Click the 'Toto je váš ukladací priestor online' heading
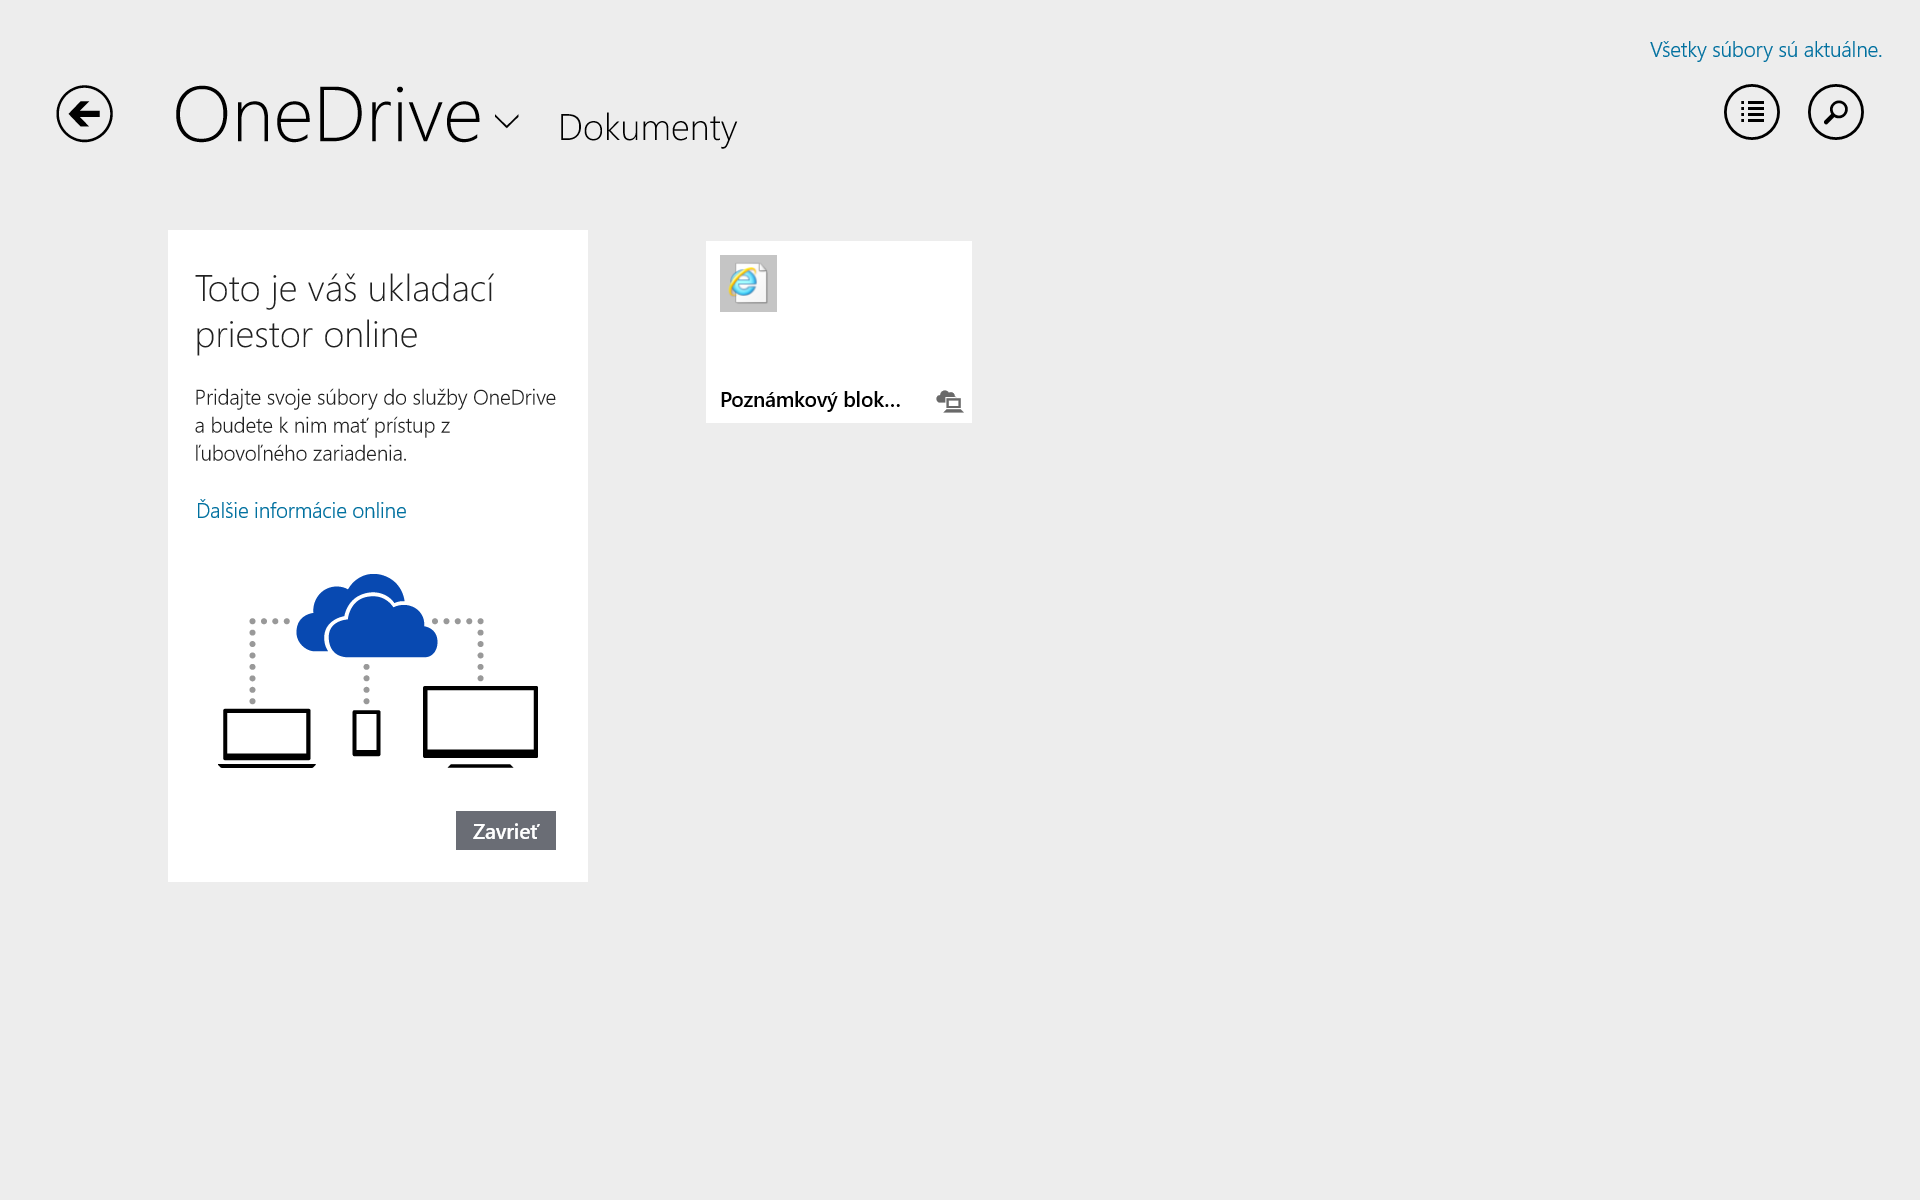This screenshot has height=1200, width=1920. click(344, 311)
